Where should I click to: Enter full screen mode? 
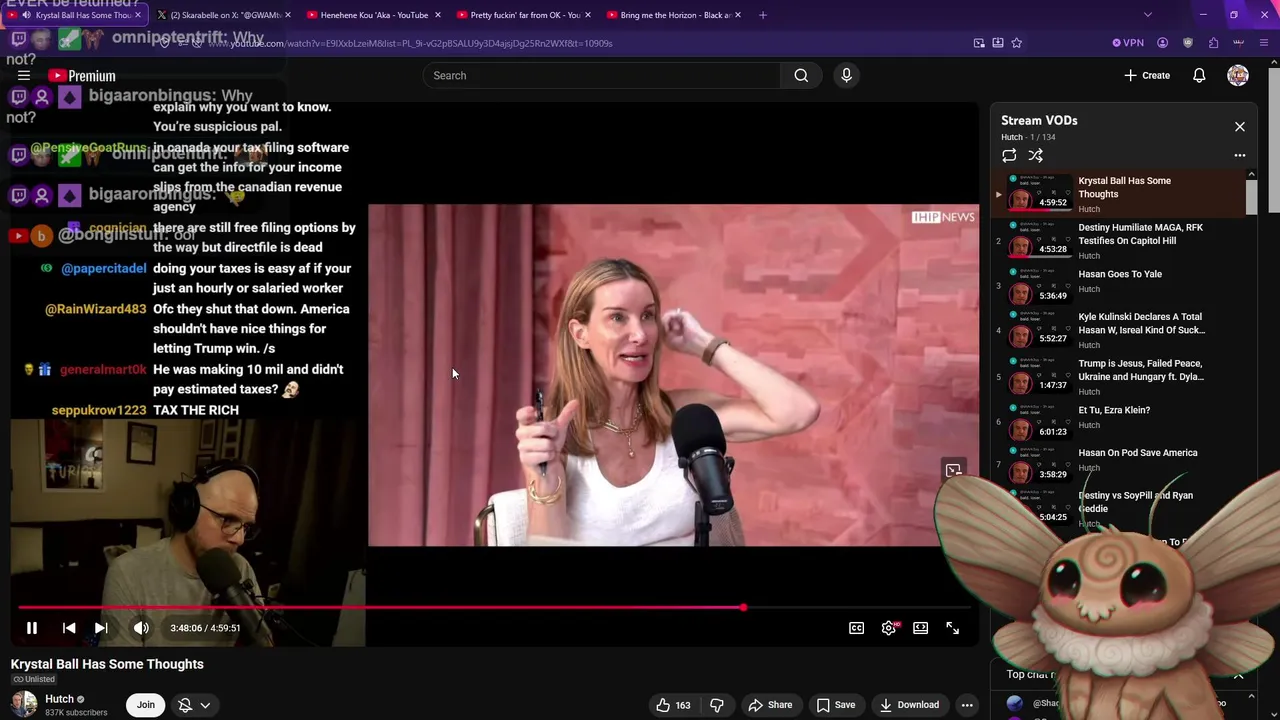953,628
